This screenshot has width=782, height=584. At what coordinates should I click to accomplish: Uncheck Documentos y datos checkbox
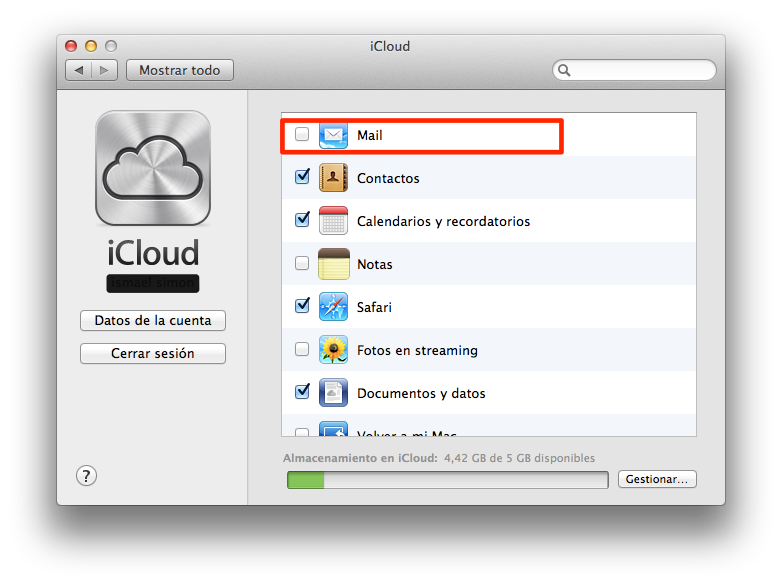click(302, 391)
